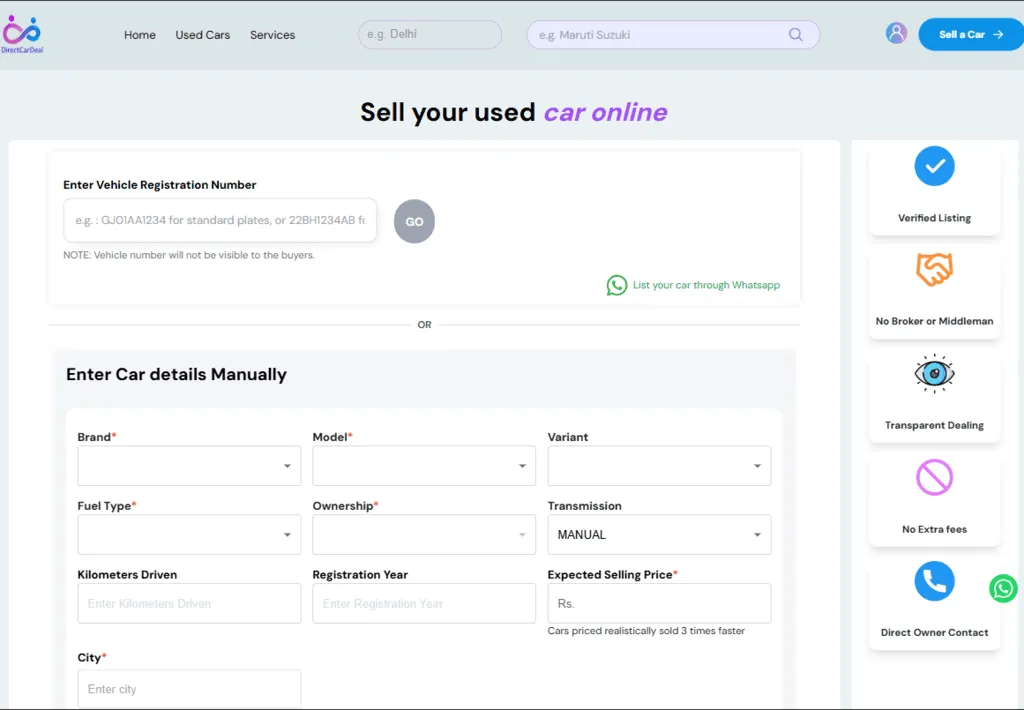Focus the city search field e.g. Delhi

tap(430, 35)
